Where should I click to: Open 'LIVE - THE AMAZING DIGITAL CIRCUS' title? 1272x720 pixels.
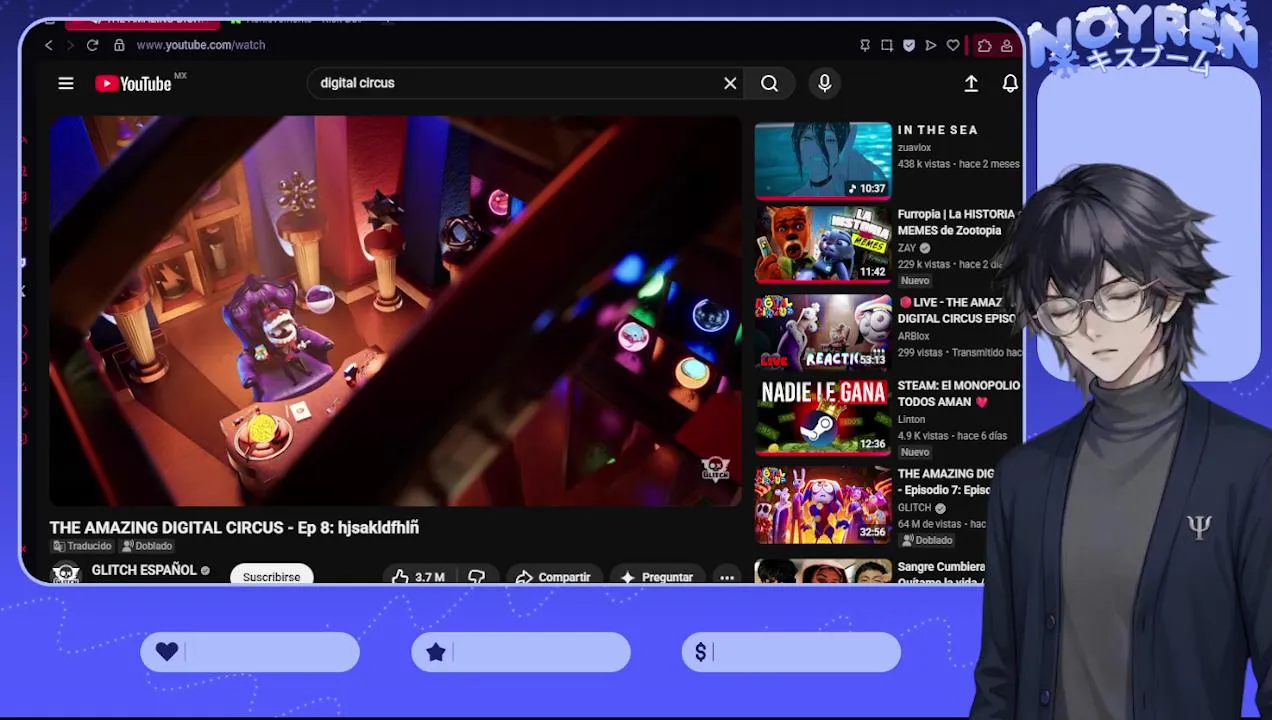tap(957, 310)
